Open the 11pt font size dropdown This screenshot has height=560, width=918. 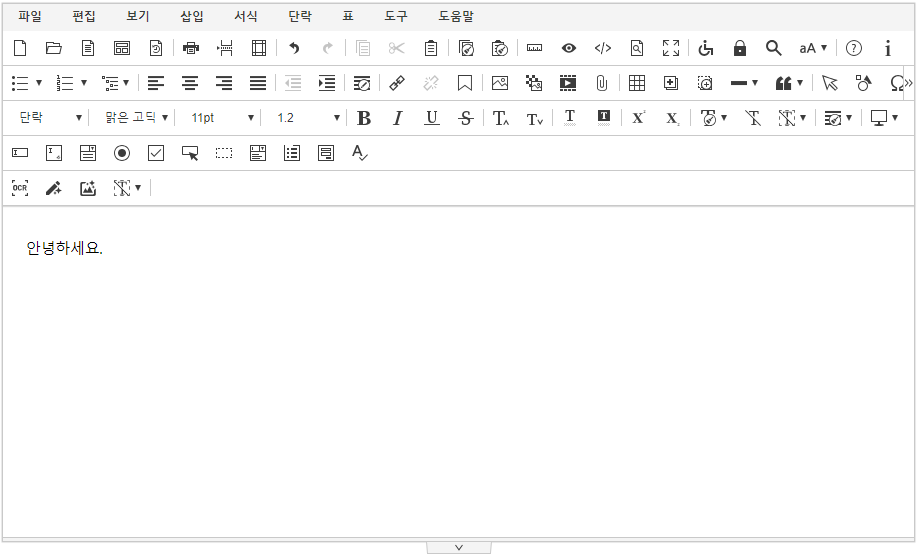click(223, 118)
